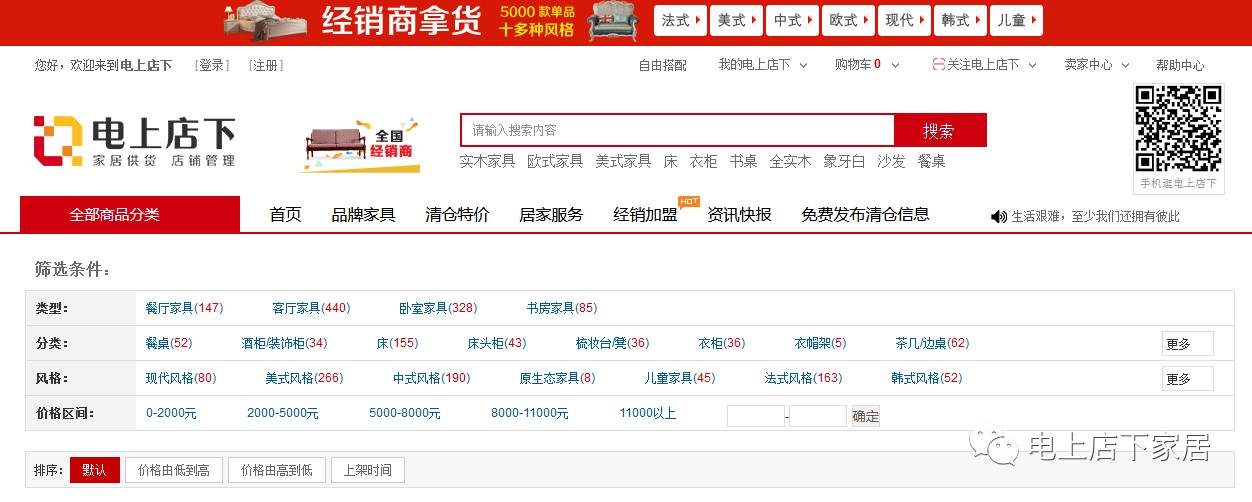This screenshot has width=1252, height=502.
Task: Click the 电上店下 site logo
Action: pos(134,142)
